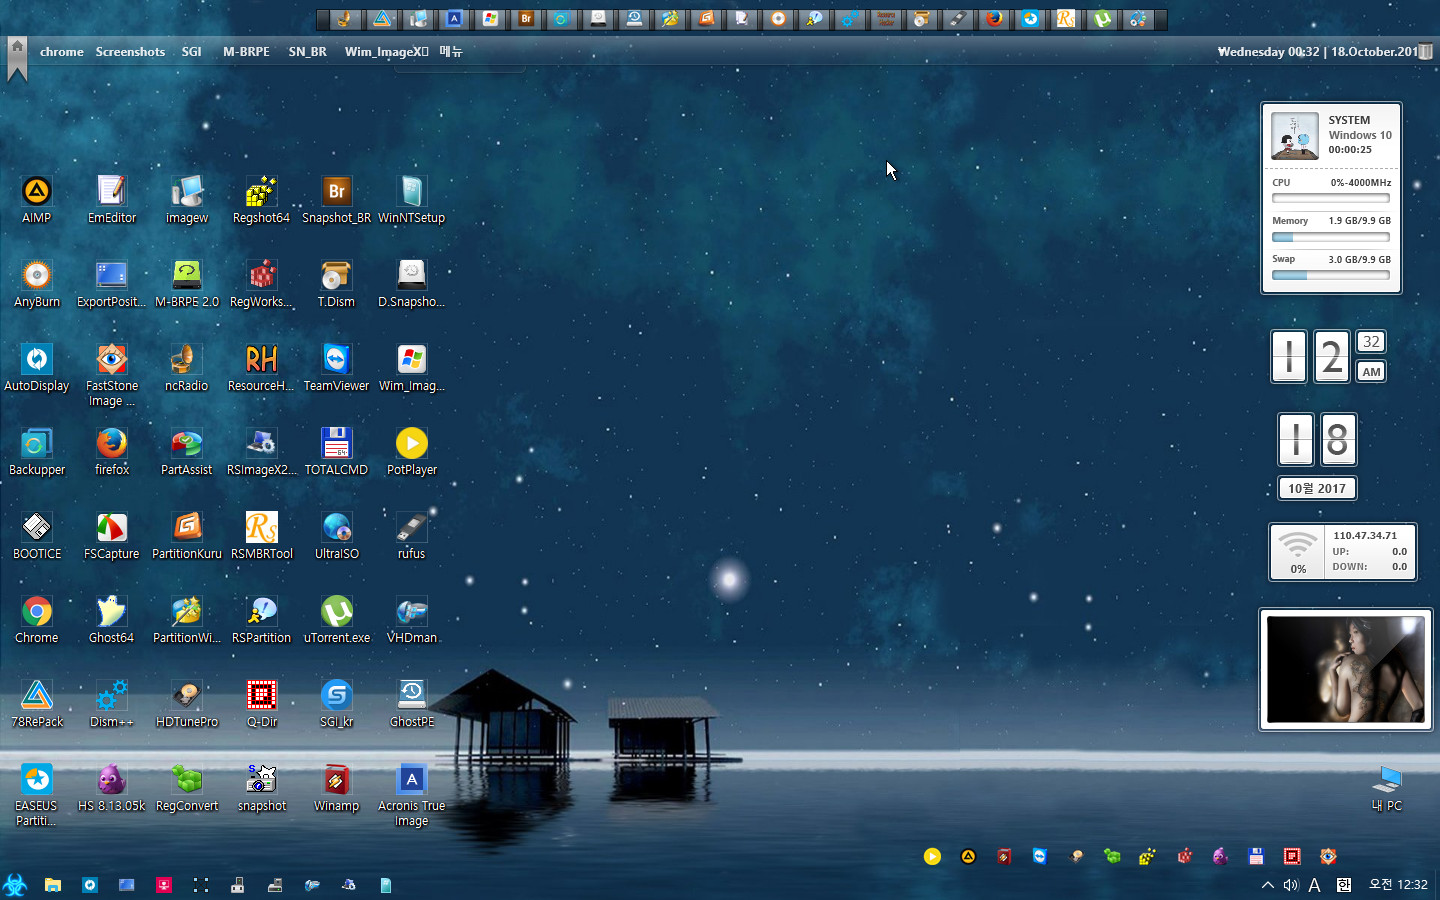Viewport: 1440px width, 900px height.
Task: Toggle the 한 IME language indicator
Action: click(x=1344, y=885)
